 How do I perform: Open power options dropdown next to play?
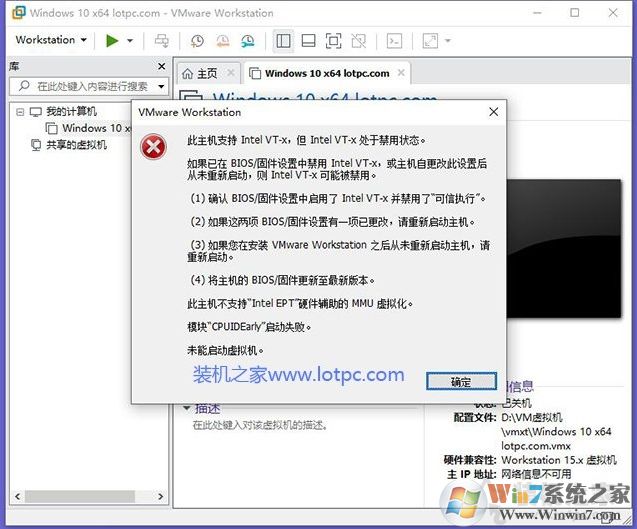(x=130, y=41)
